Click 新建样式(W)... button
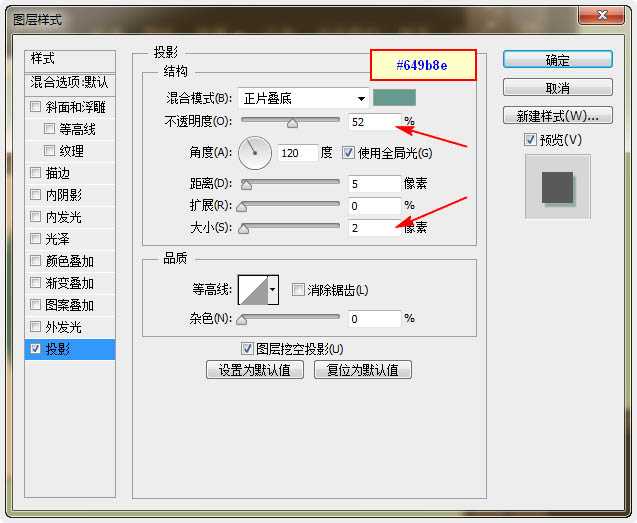Screen dimensions: 637x523 (558, 116)
